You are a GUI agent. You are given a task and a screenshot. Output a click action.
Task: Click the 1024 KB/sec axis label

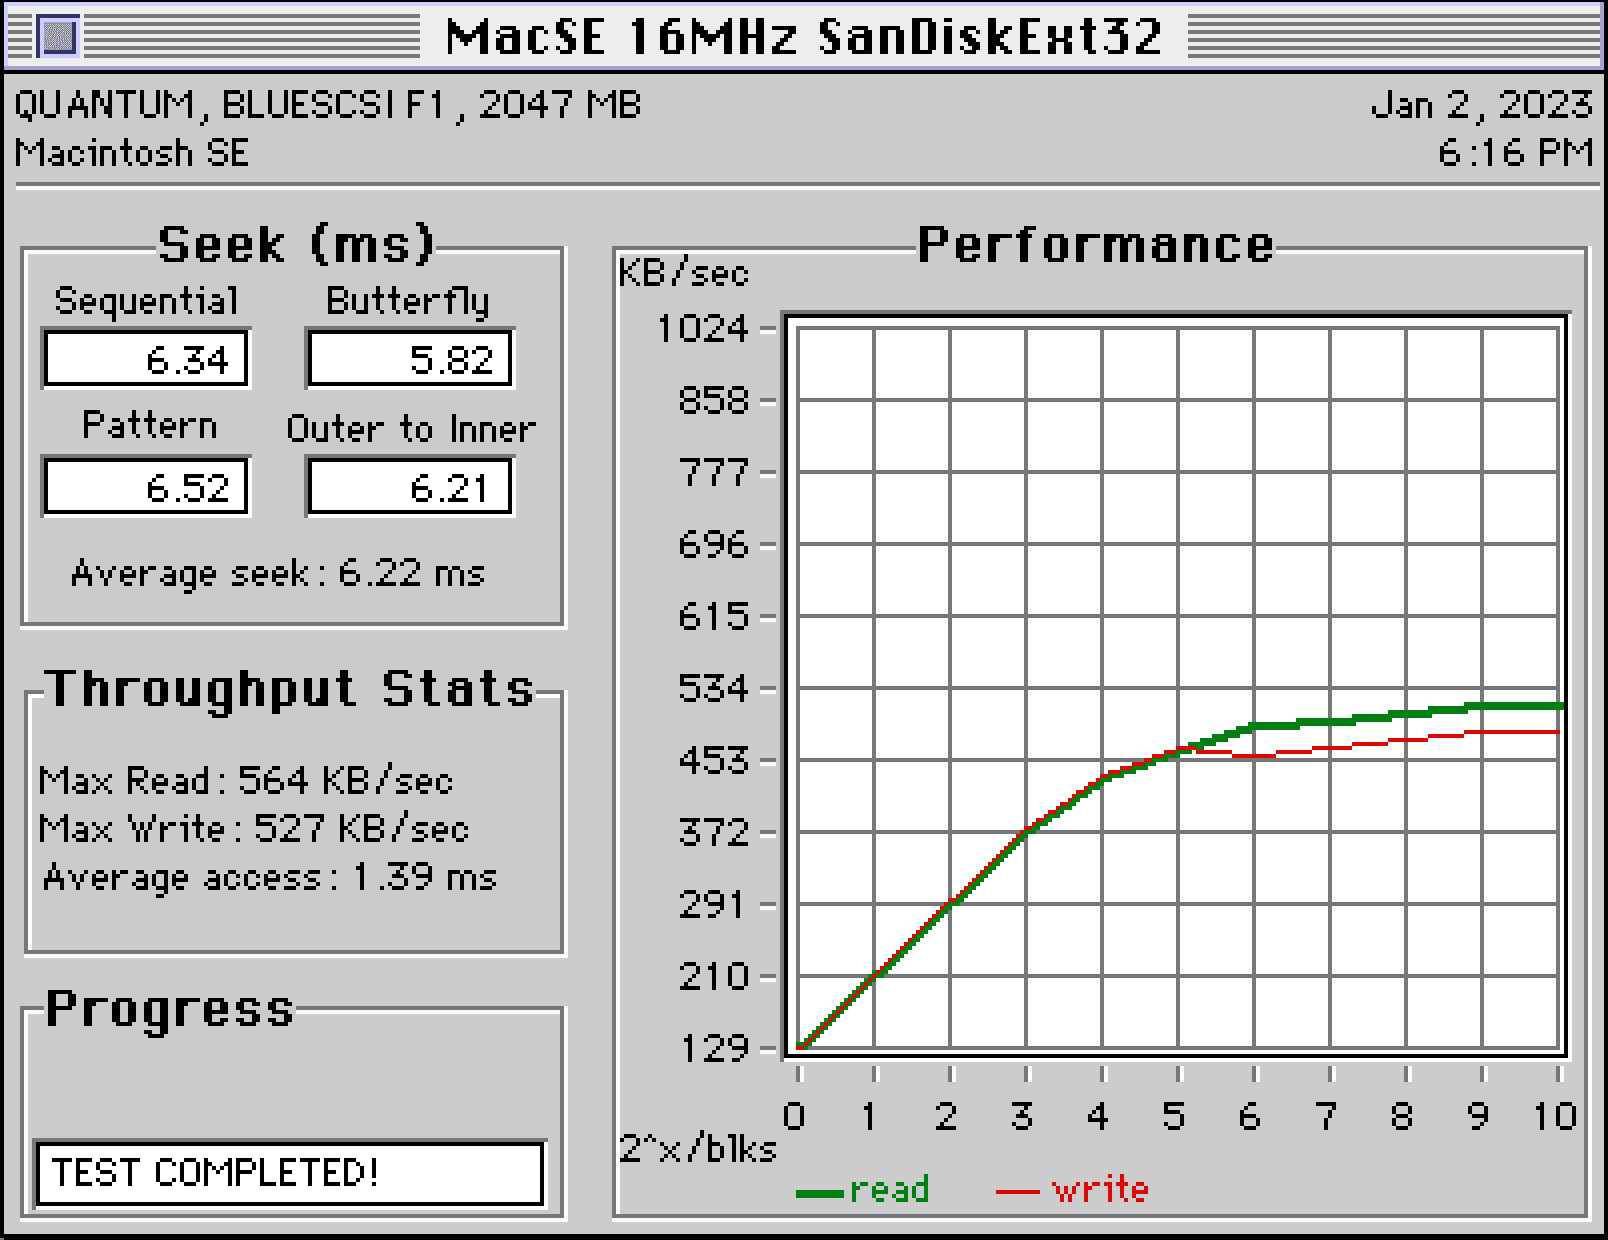coord(702,328)
